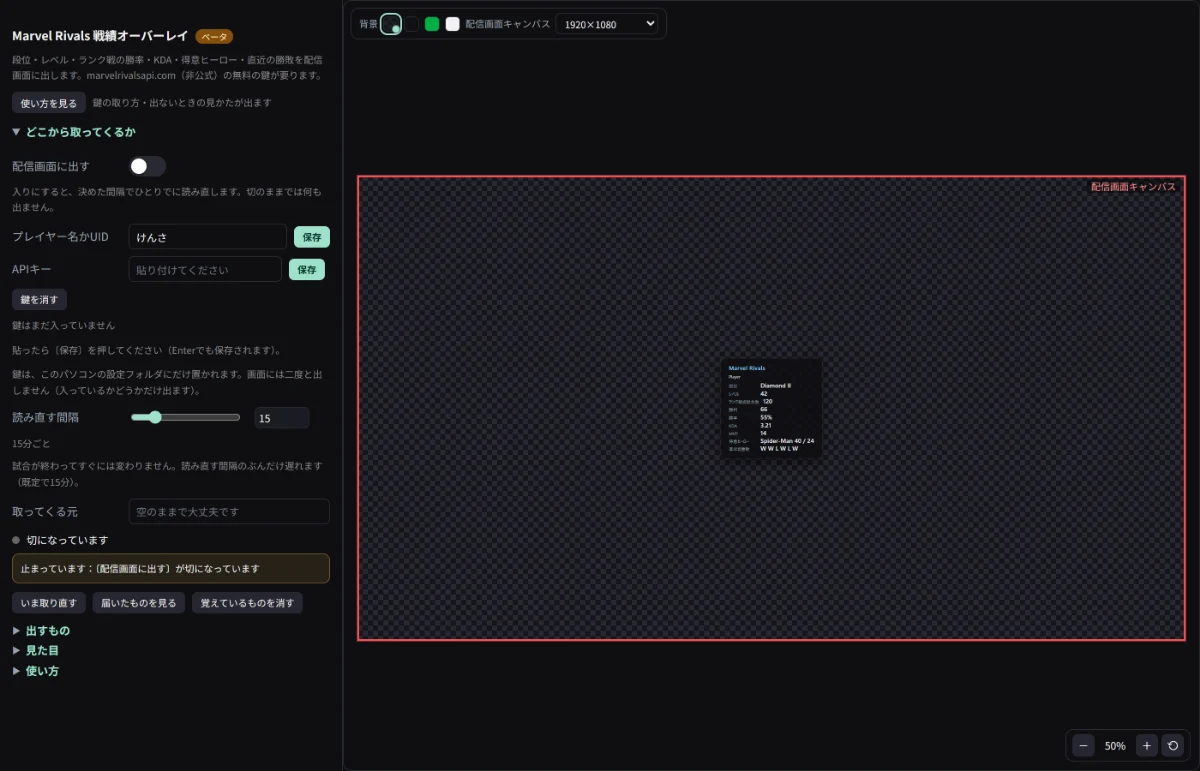Select the Marvel Rivals stats overlay widget
Image resolution: width=1200 pixels, height=771 pixels.
coord(771,408)
